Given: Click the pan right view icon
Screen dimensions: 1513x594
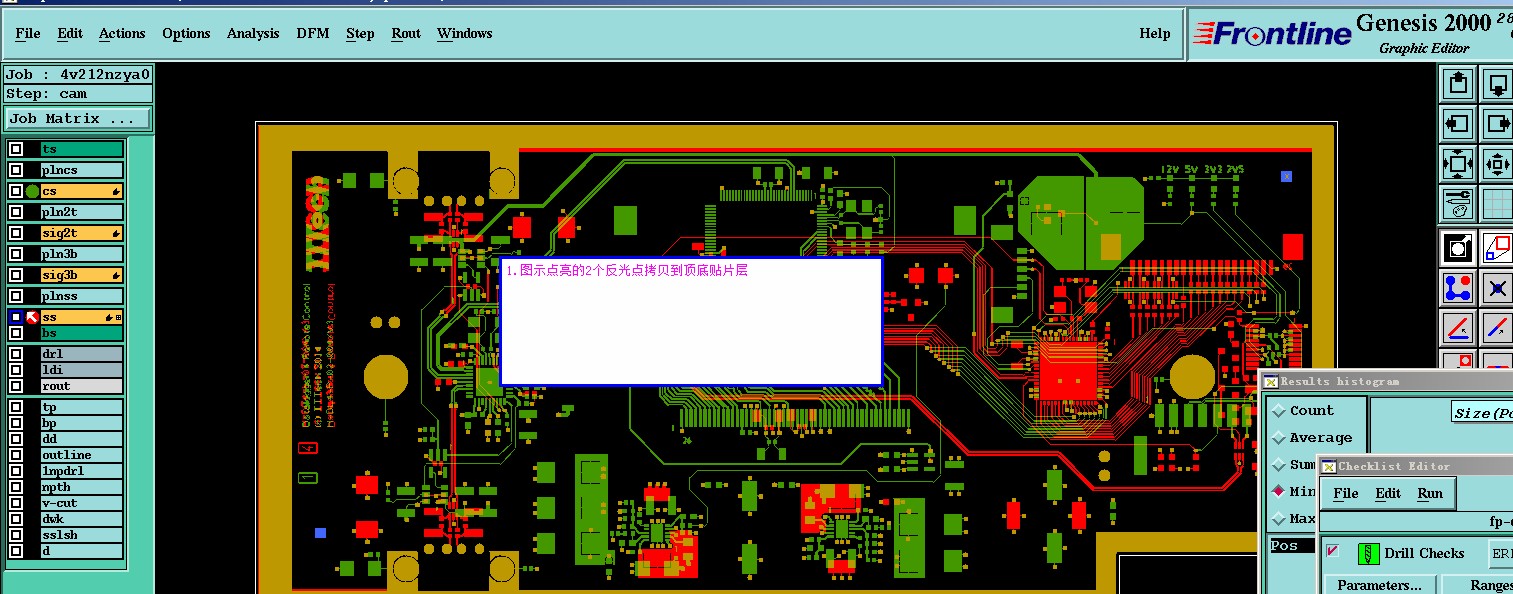Looking at the screenshot, I should tap(1497, 124).
